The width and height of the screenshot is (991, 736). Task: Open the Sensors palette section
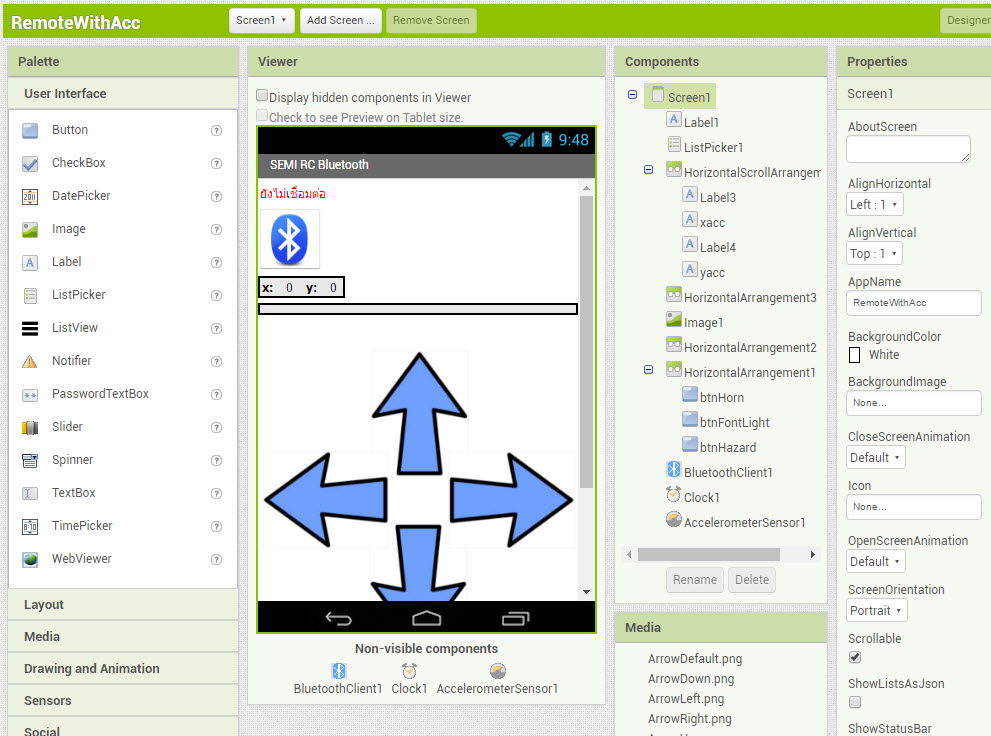(x=48, y=701)
